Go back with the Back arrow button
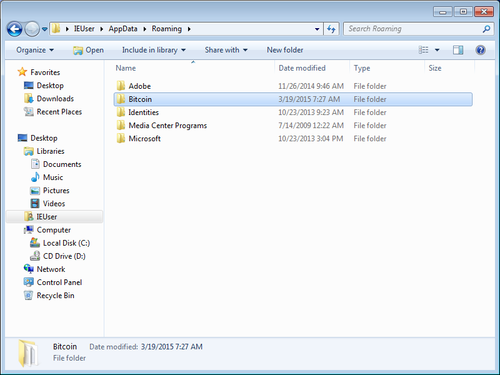This screenshot has width=500, height=375. pos(14,29)
